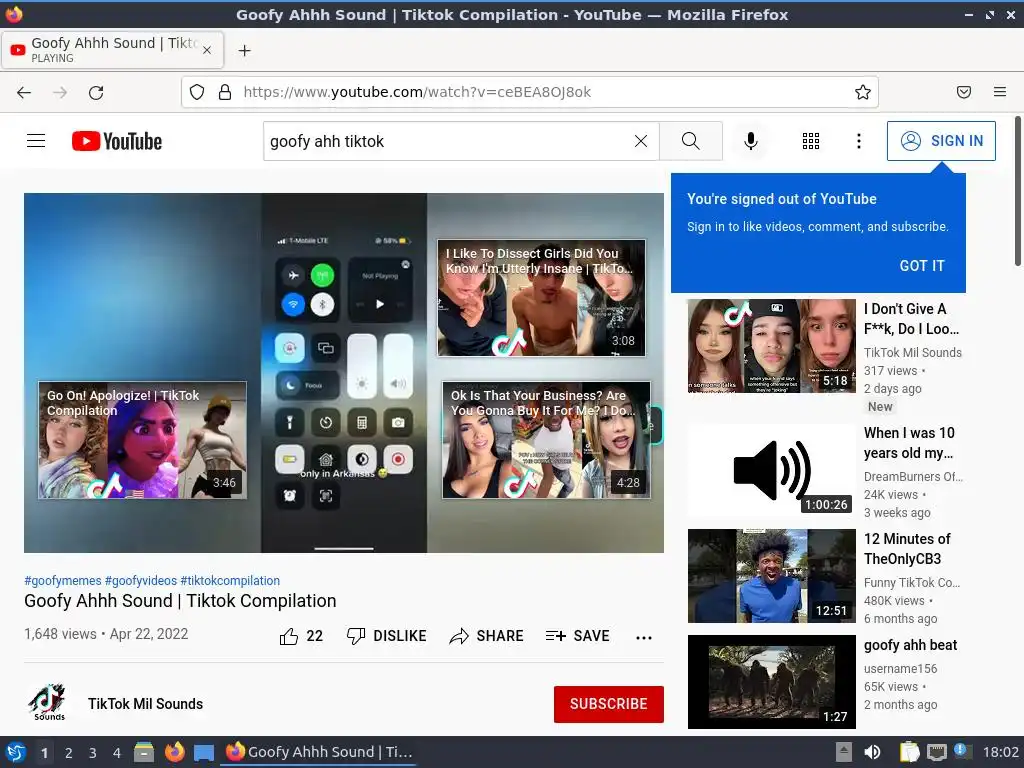
Task: Click the #tiktokcompilation hashtag
Action: (x=230, y=581)
